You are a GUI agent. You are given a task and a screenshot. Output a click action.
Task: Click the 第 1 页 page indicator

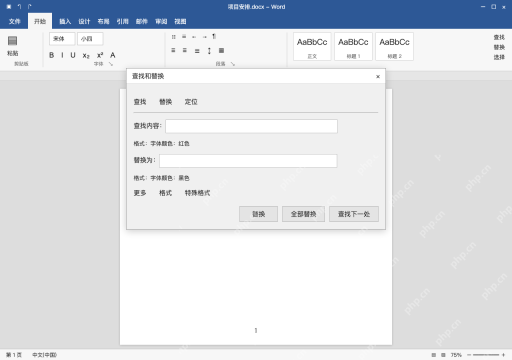14,355
